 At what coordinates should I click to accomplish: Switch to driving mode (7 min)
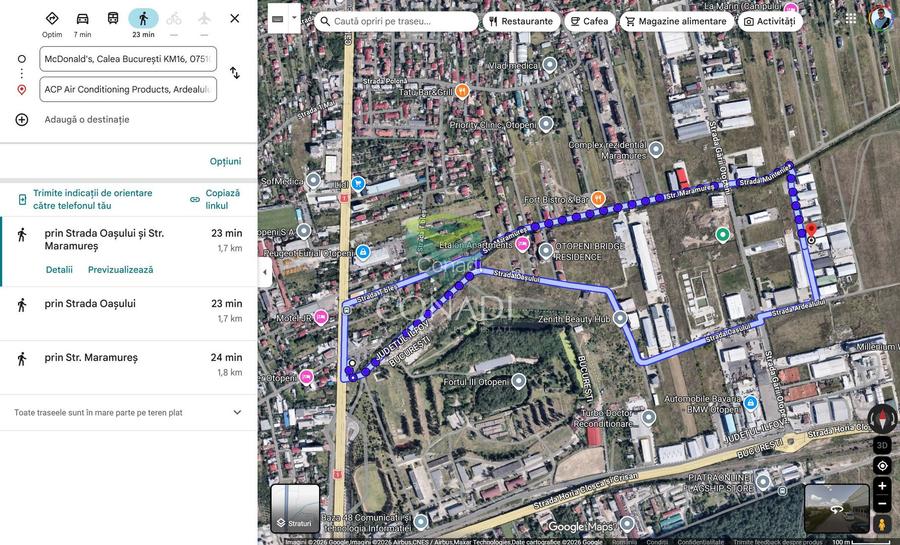point(83,18)
